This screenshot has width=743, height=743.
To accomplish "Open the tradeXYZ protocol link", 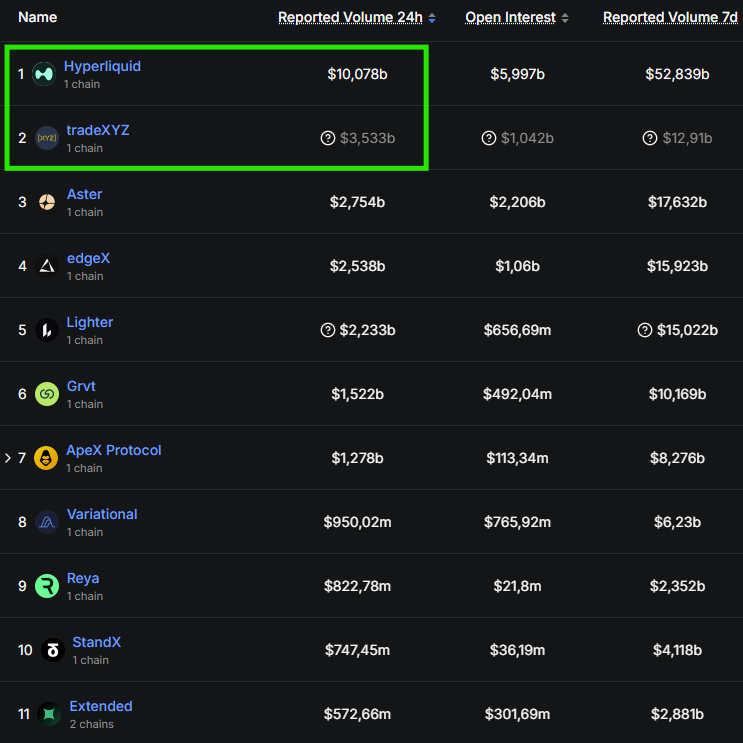I will point(98,130).
